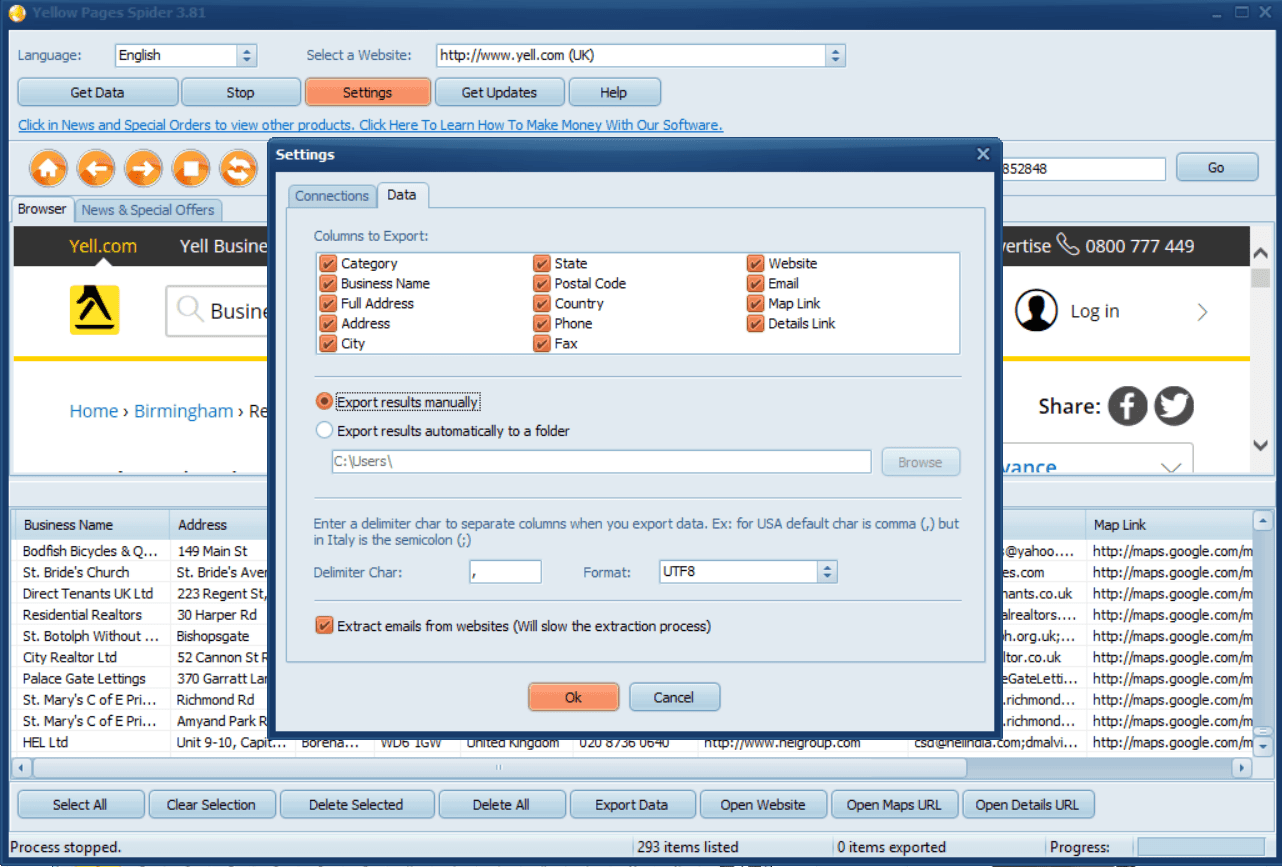Expand the relevance sort dropdown on webpage
Viewport: 1282px width, 867px height.
coord(1171,467)
